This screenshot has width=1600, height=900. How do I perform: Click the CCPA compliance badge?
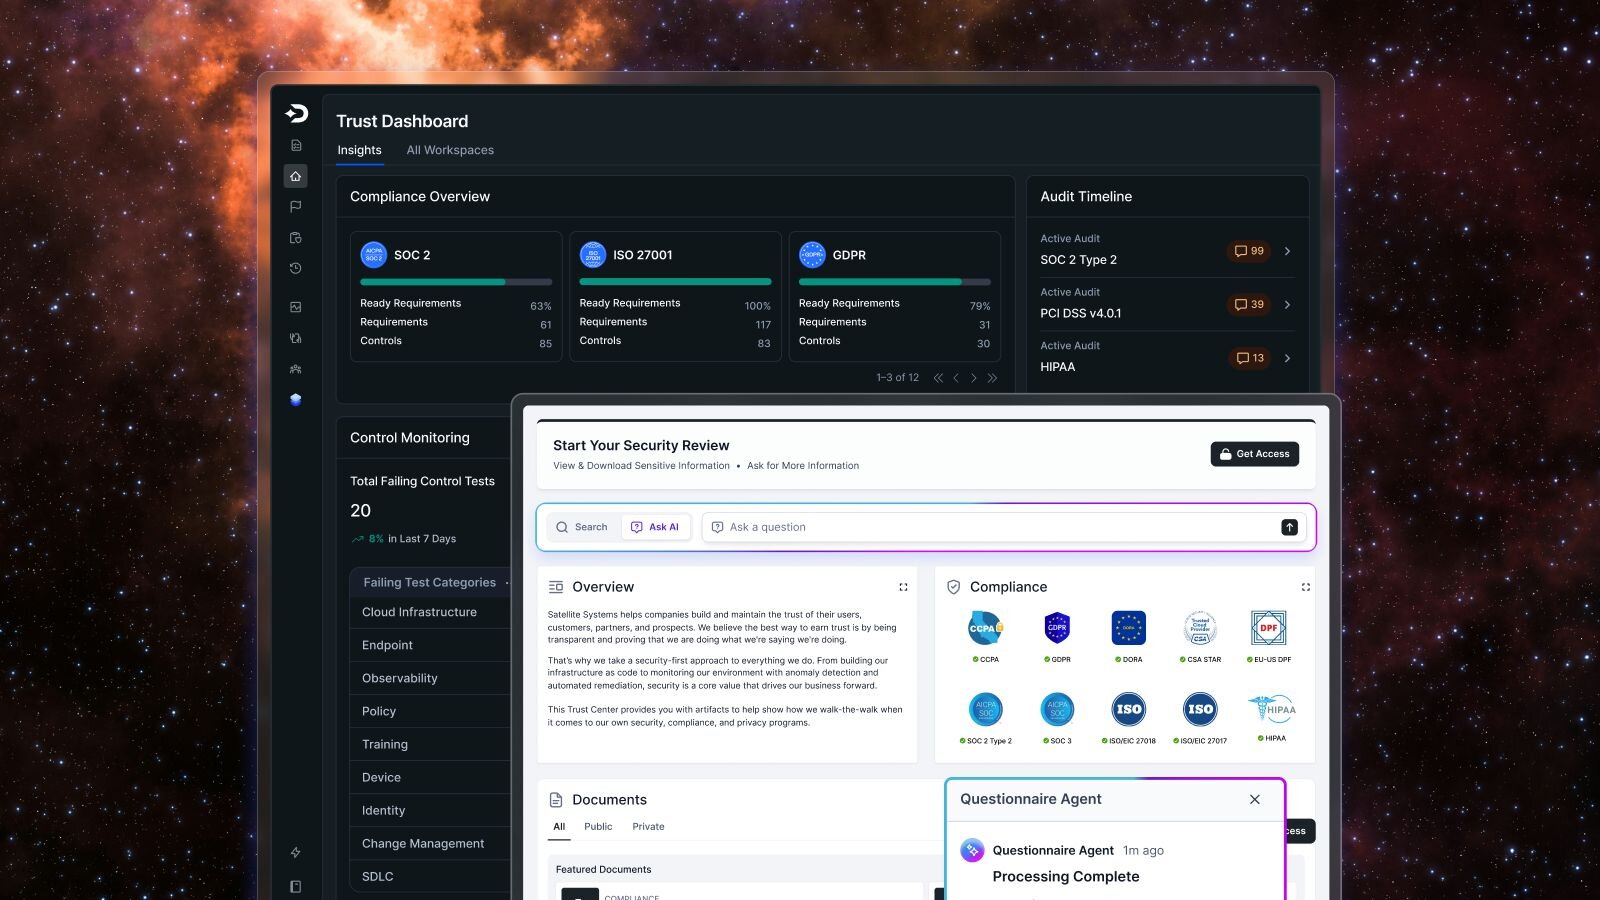[x=986, y=636]
